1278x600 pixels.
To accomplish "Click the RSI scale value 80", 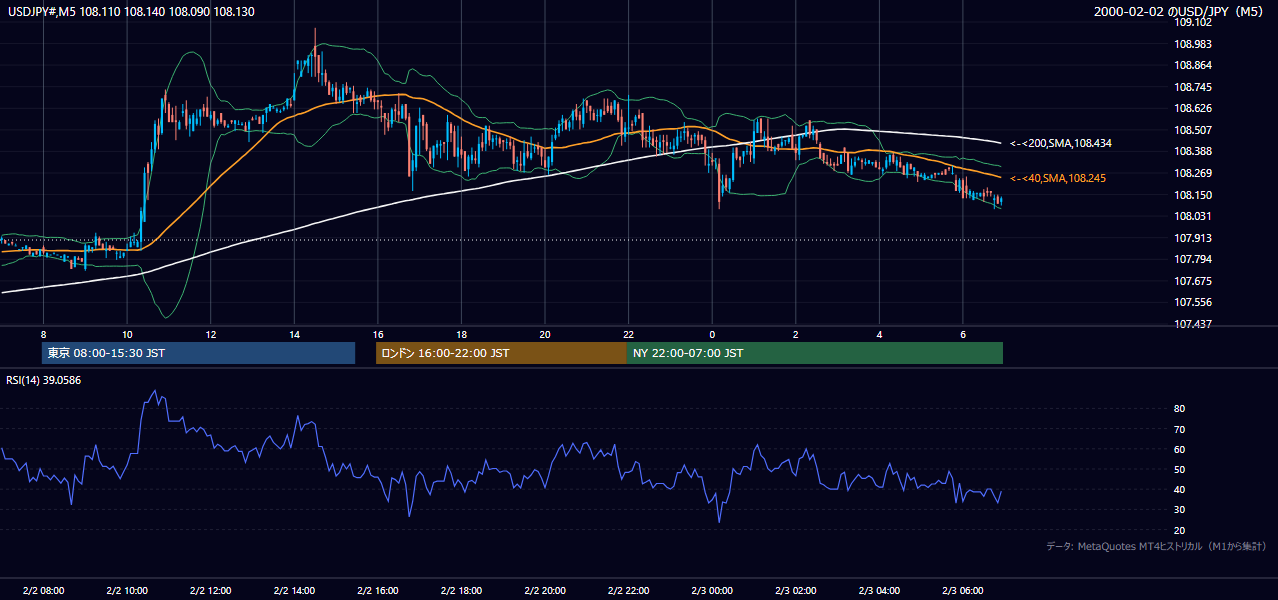I will pos(1180,409).
